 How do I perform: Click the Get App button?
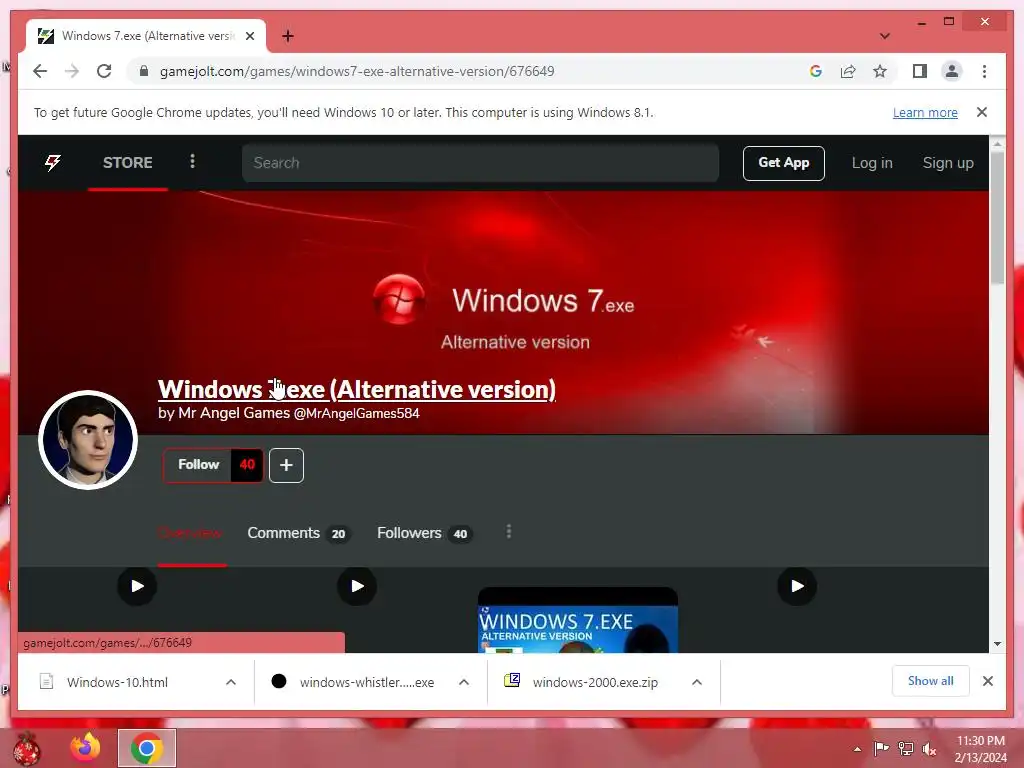tap(783, 163)
